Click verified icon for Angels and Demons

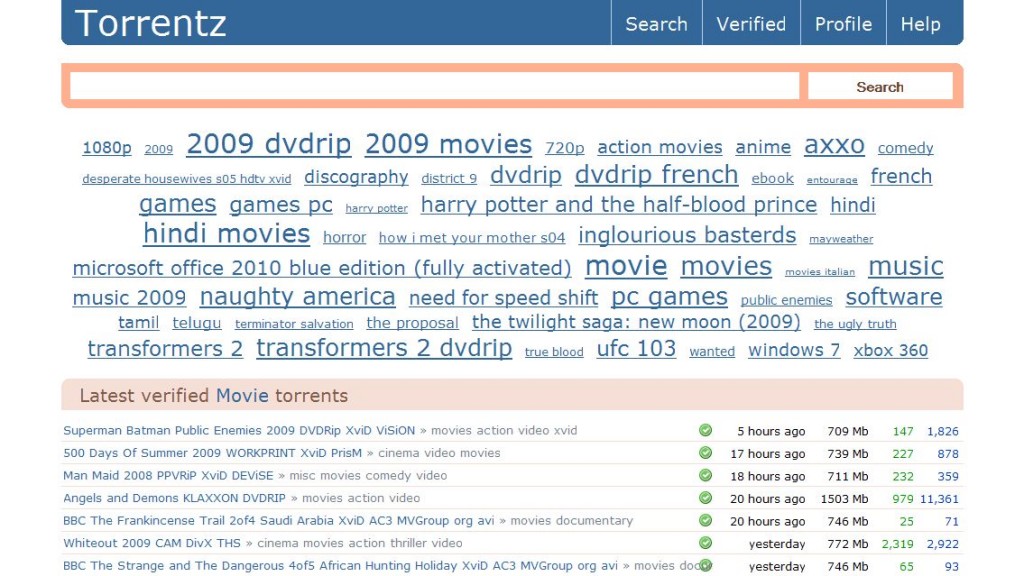tap(705, 498)
